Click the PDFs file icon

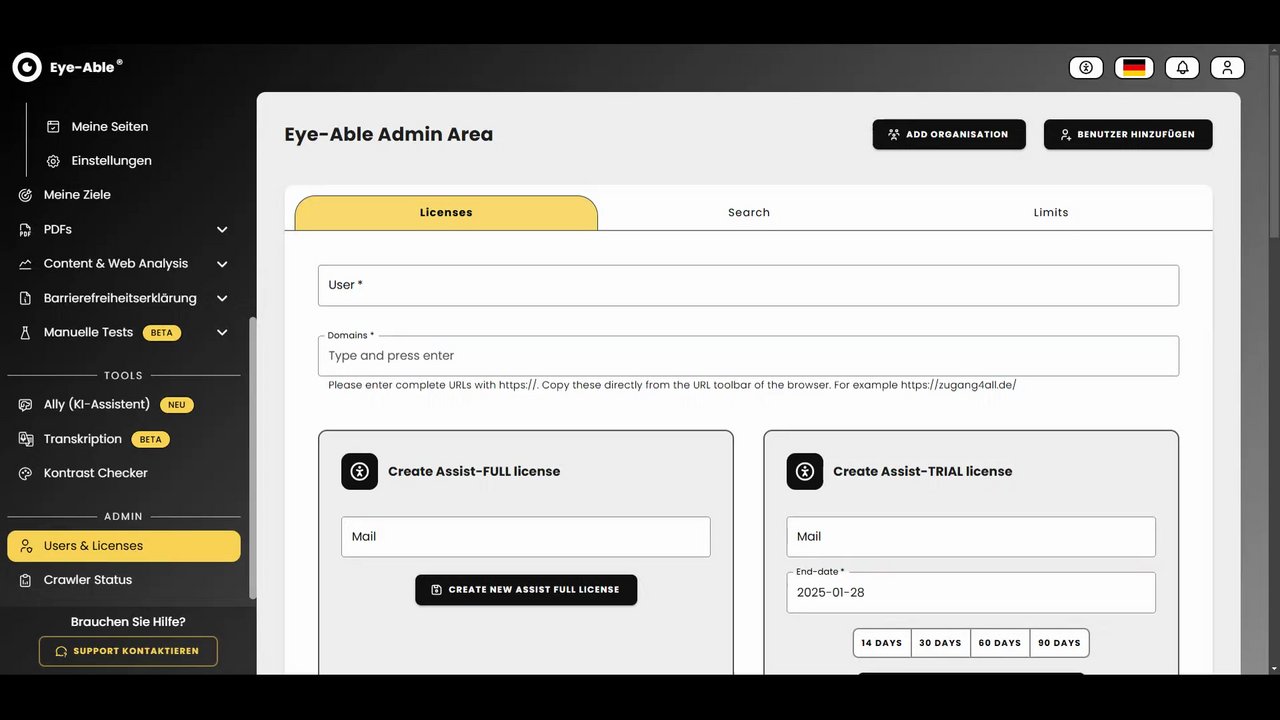[26, 229]
